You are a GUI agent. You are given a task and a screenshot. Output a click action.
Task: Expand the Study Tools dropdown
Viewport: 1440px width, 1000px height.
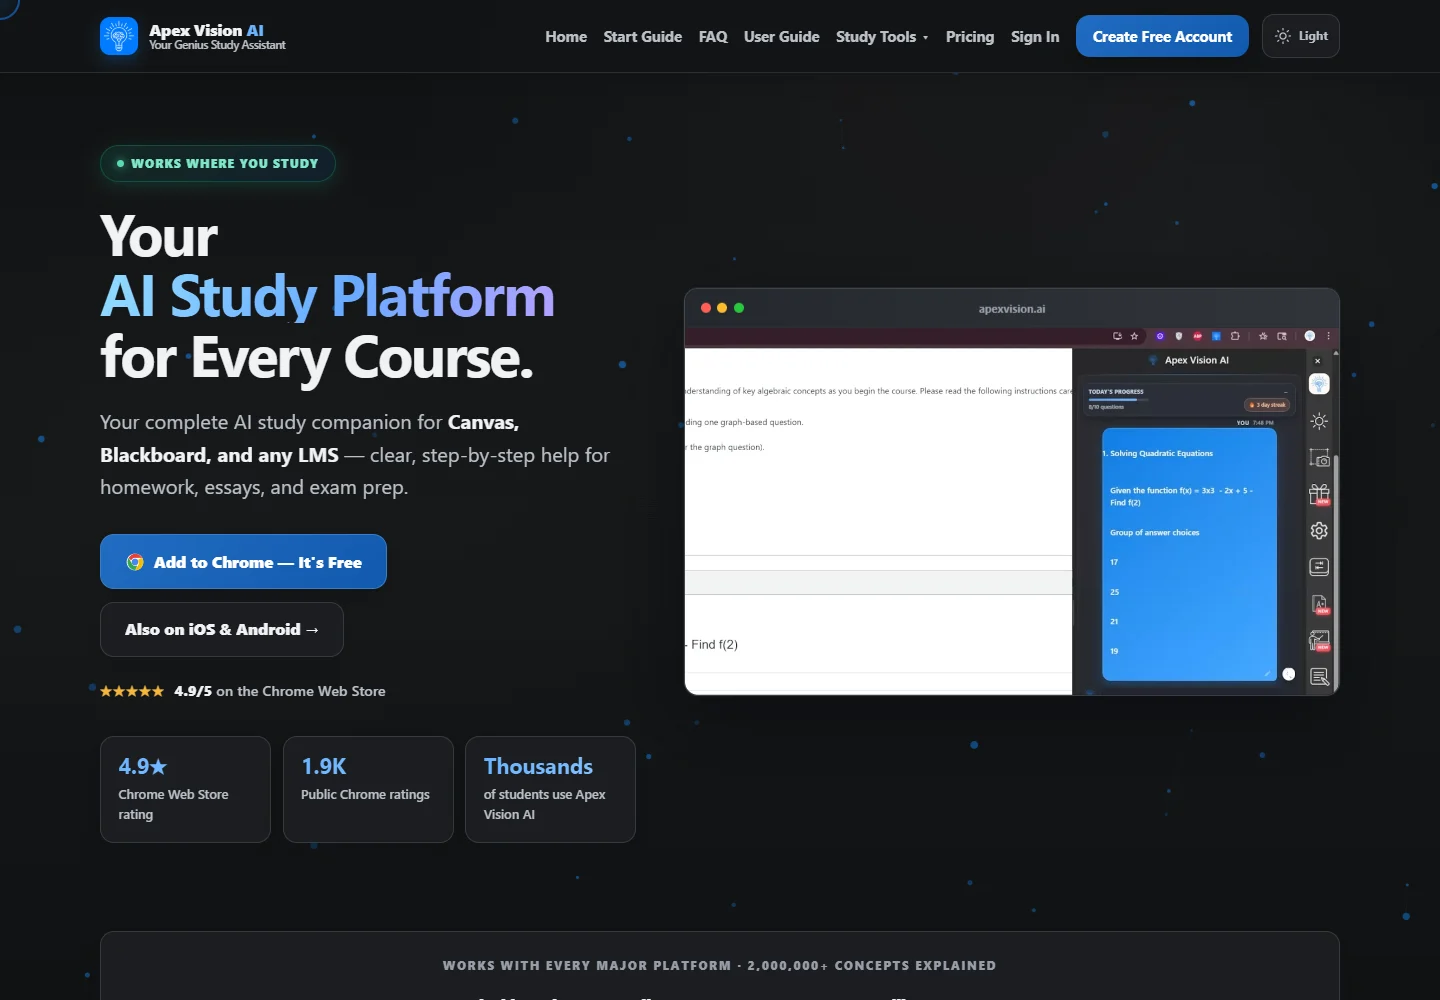(x=882, y=37)
